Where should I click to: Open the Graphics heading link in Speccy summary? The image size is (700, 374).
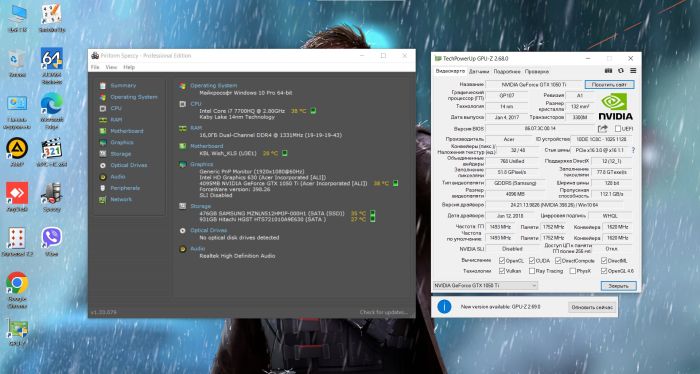[x=202, y=164]
